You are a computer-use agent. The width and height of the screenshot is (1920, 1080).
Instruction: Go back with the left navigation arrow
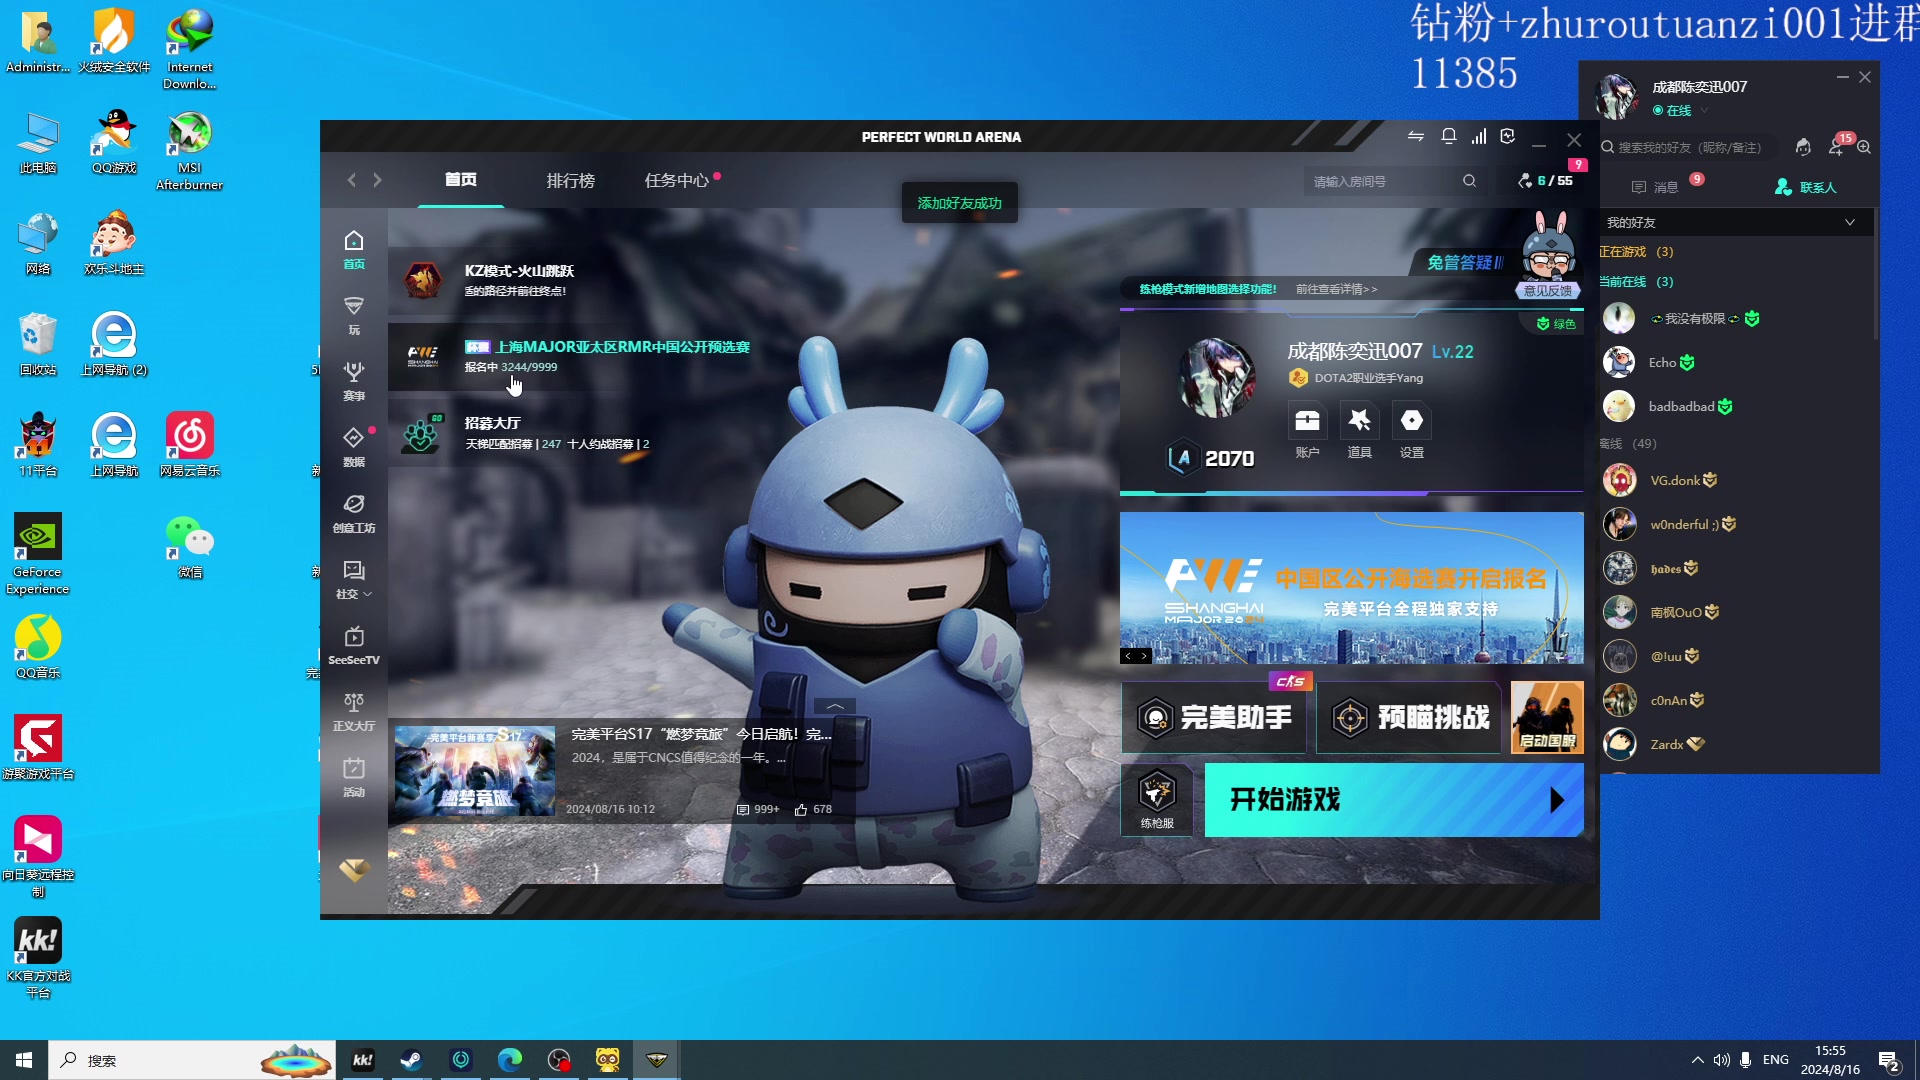[x=351, y=180]
